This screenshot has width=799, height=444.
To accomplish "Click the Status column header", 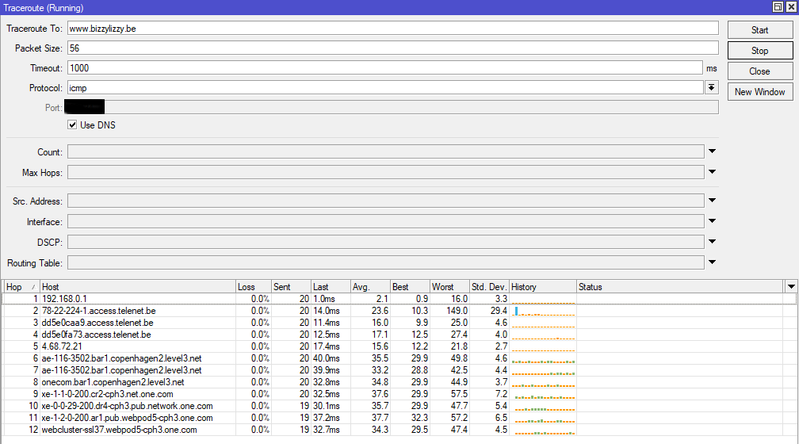I will [681, 286].
